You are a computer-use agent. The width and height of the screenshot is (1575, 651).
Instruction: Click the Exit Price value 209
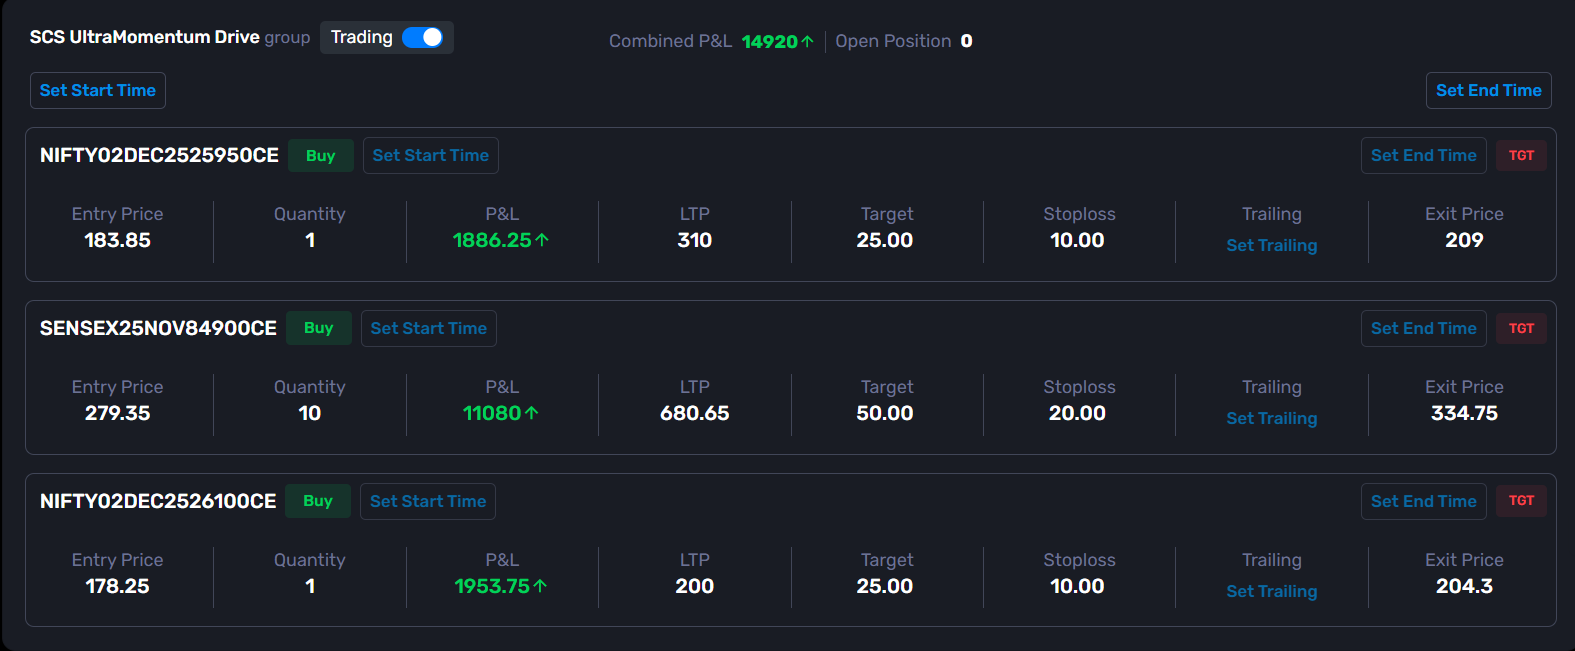click(1464, 240)
